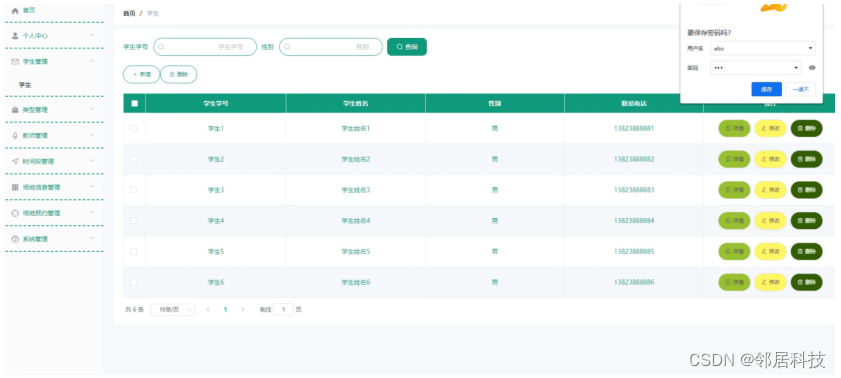Tick the checkbox for row 学生1
This screenshot has width=841, height=378.
134,129
